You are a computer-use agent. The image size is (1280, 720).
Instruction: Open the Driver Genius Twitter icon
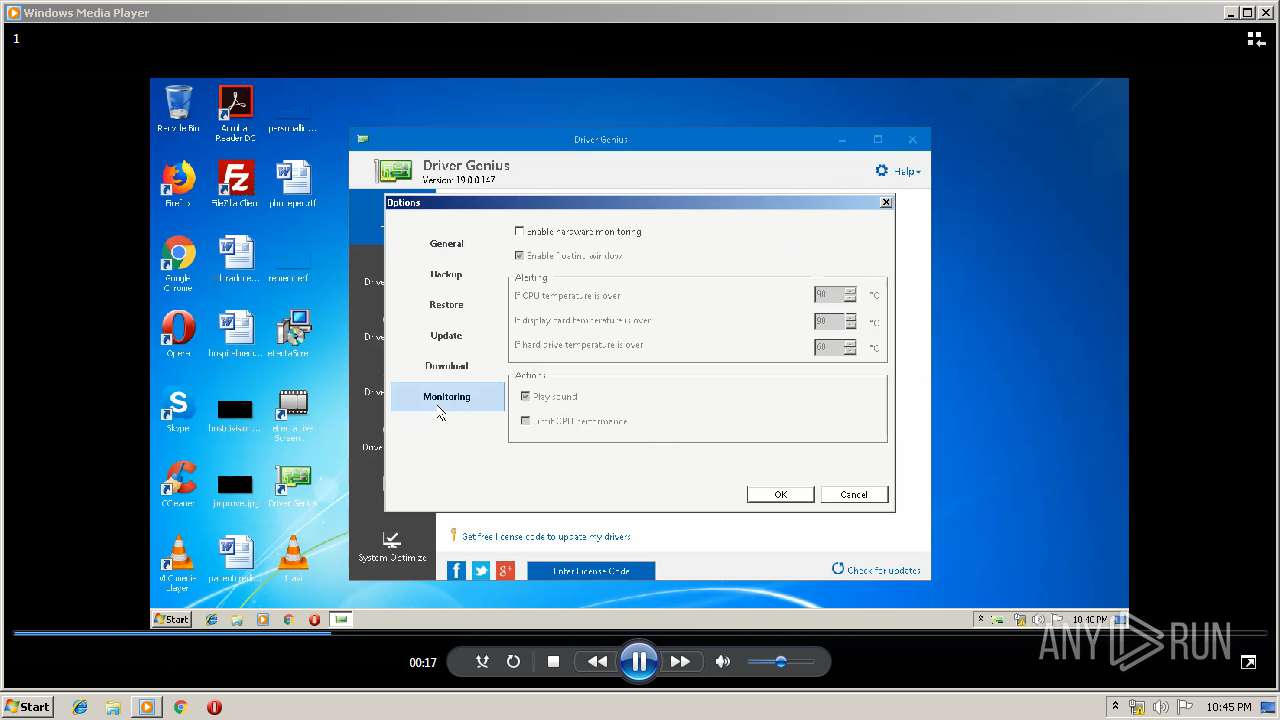click(481, 570)
